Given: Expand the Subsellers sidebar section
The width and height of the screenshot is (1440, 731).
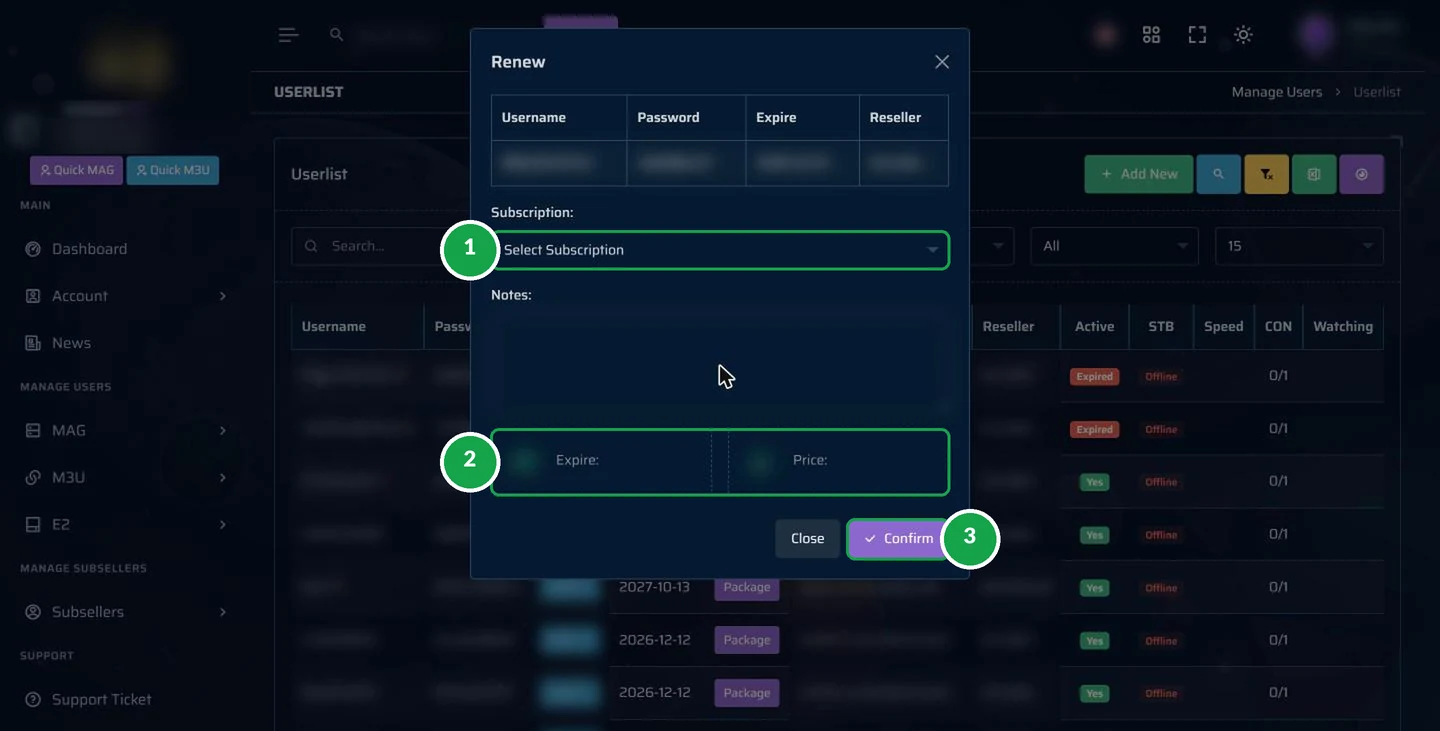Looking at the screenshot, I should 125,612.
